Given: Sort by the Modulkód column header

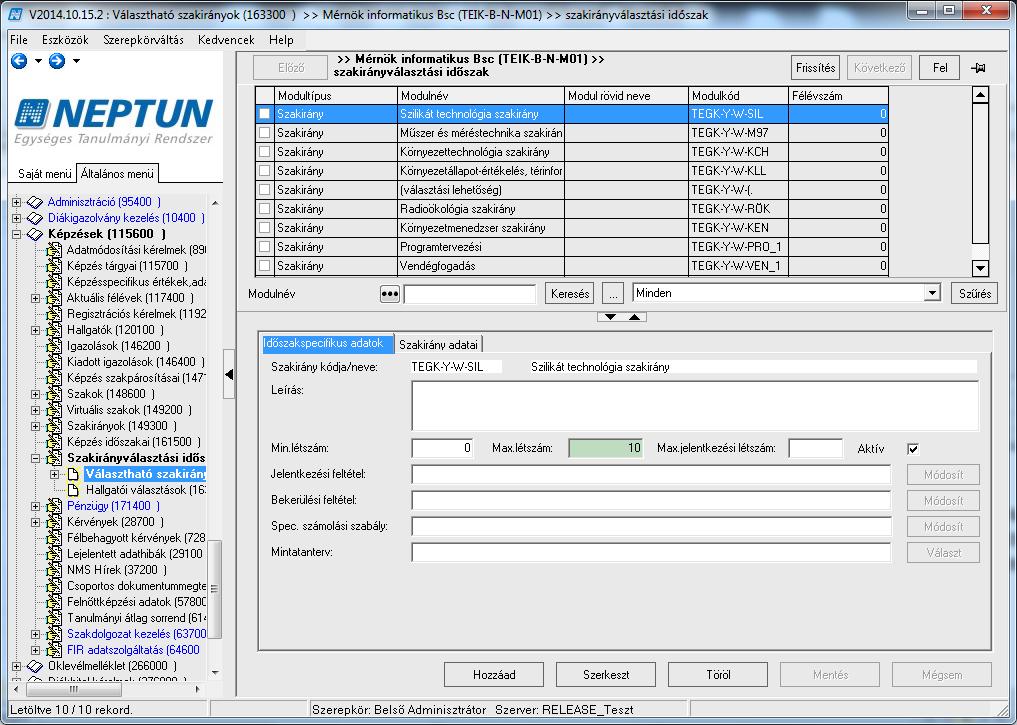Looking at the screenshot, I should tap(738, 95).
